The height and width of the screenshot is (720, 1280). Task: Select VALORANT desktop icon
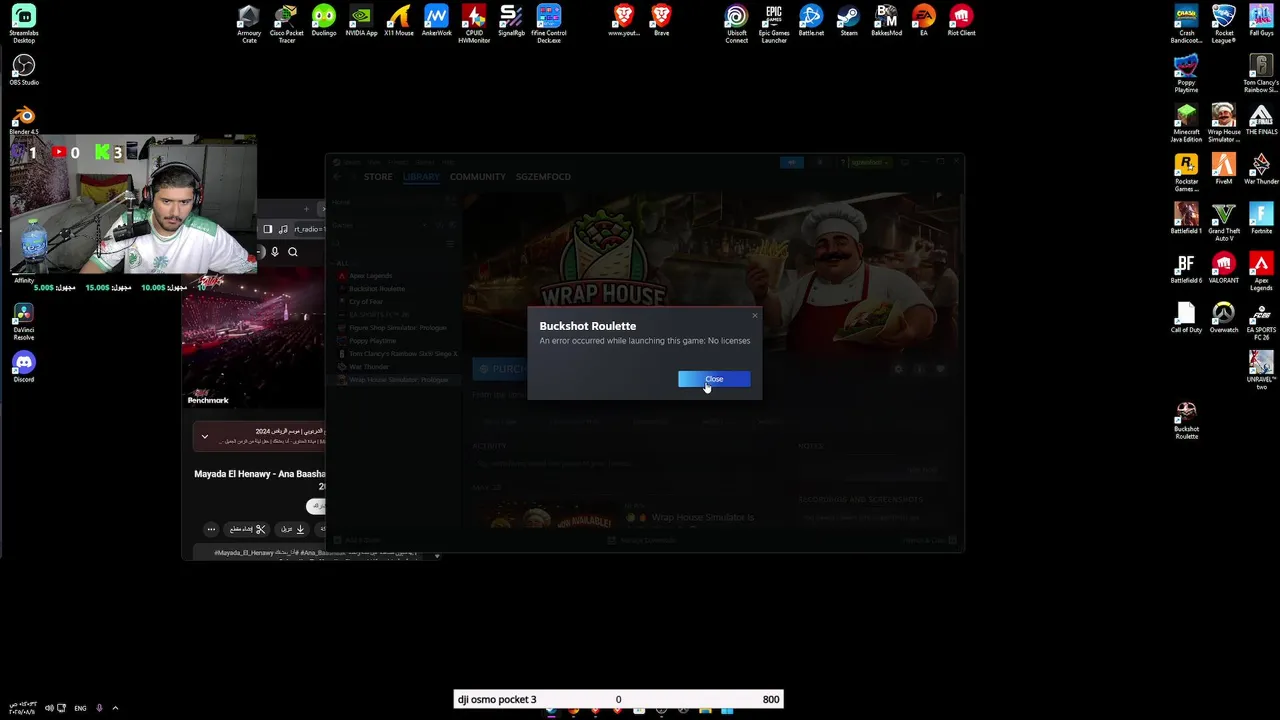point(1224,268)
